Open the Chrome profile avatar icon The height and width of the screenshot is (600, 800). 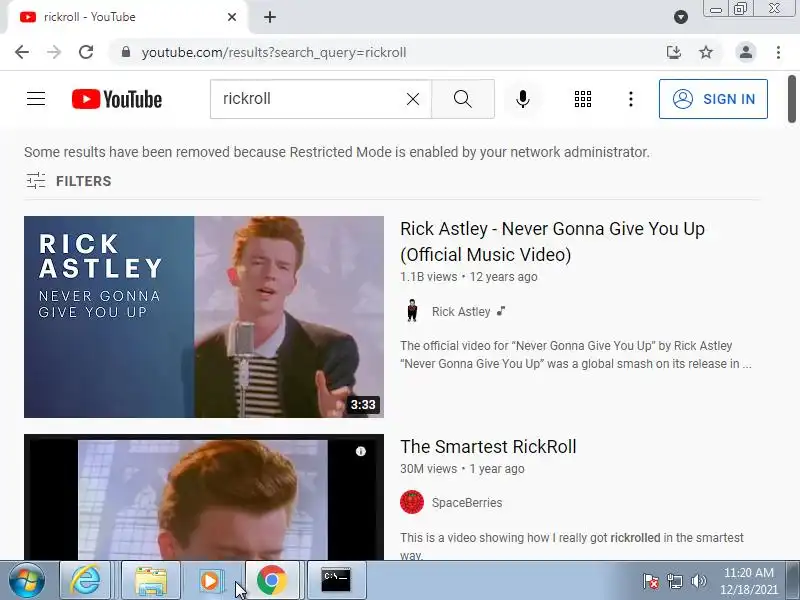pos(745,52)
